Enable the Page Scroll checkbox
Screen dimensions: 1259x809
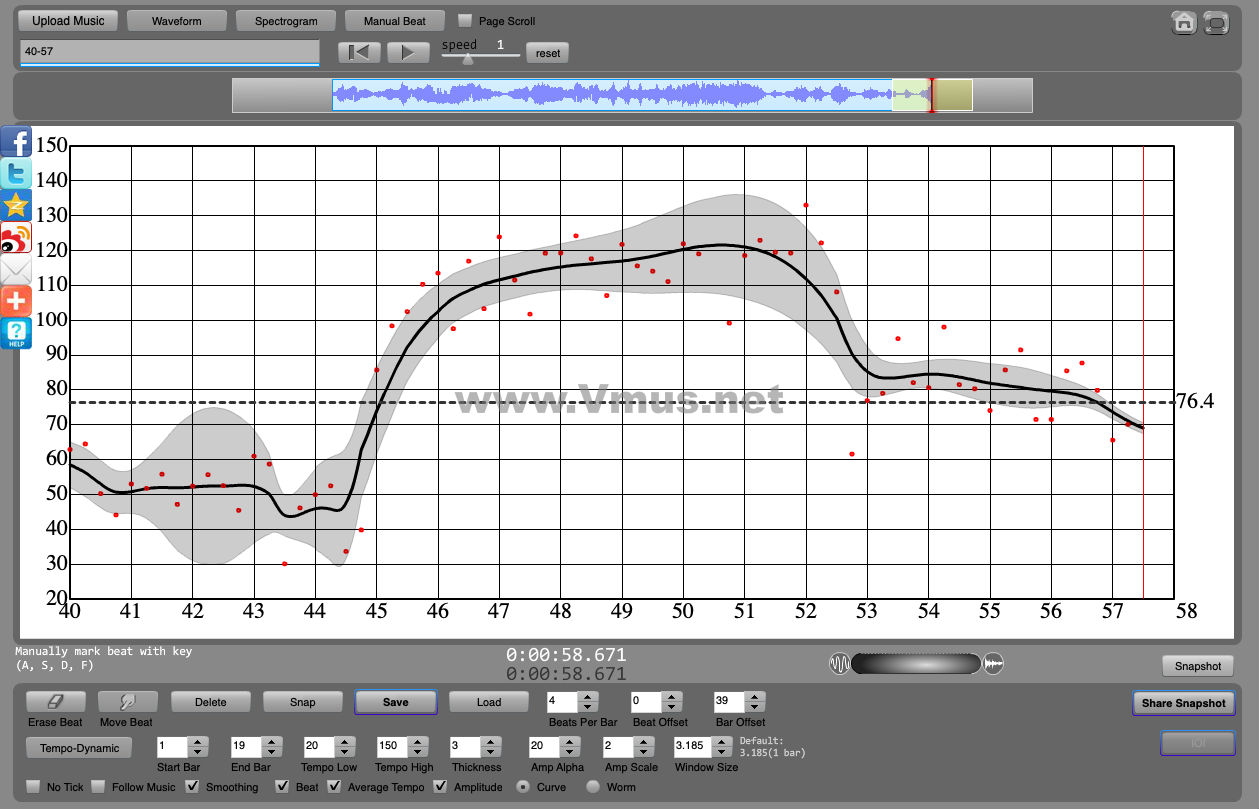465,21
